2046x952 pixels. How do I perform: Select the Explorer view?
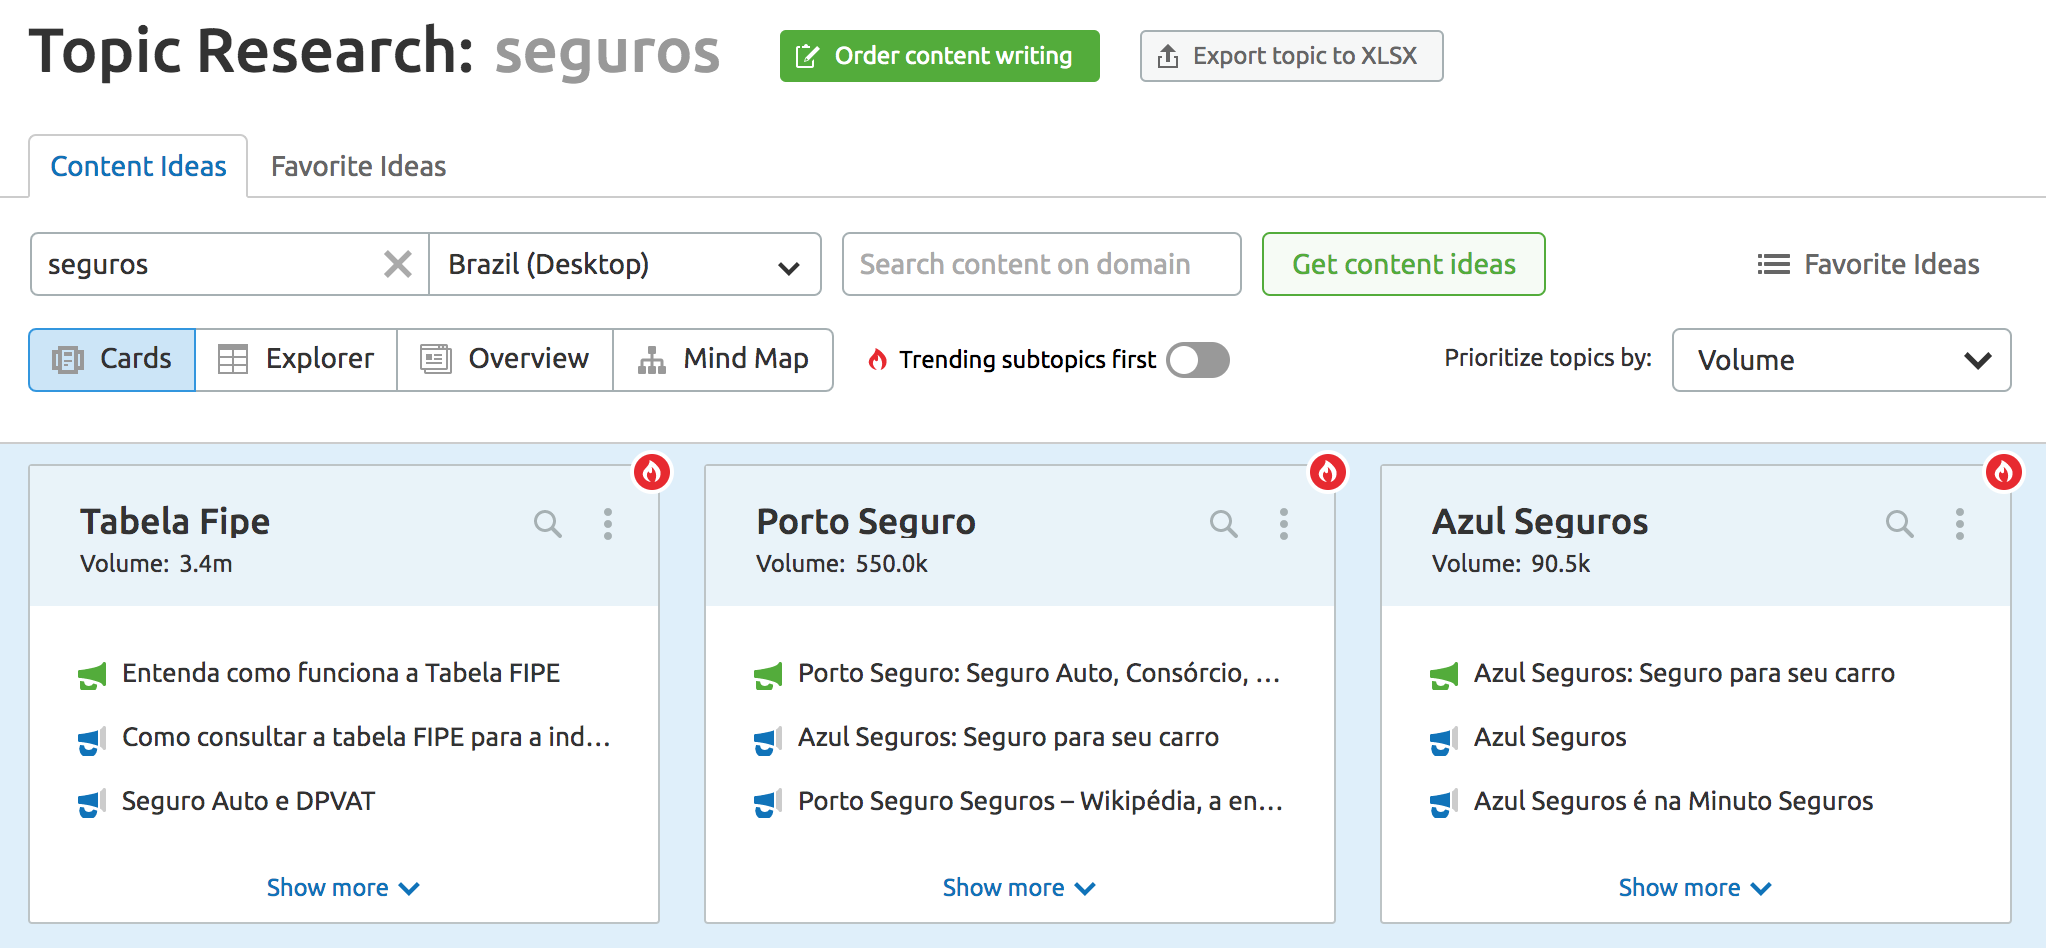coord(296,359)
